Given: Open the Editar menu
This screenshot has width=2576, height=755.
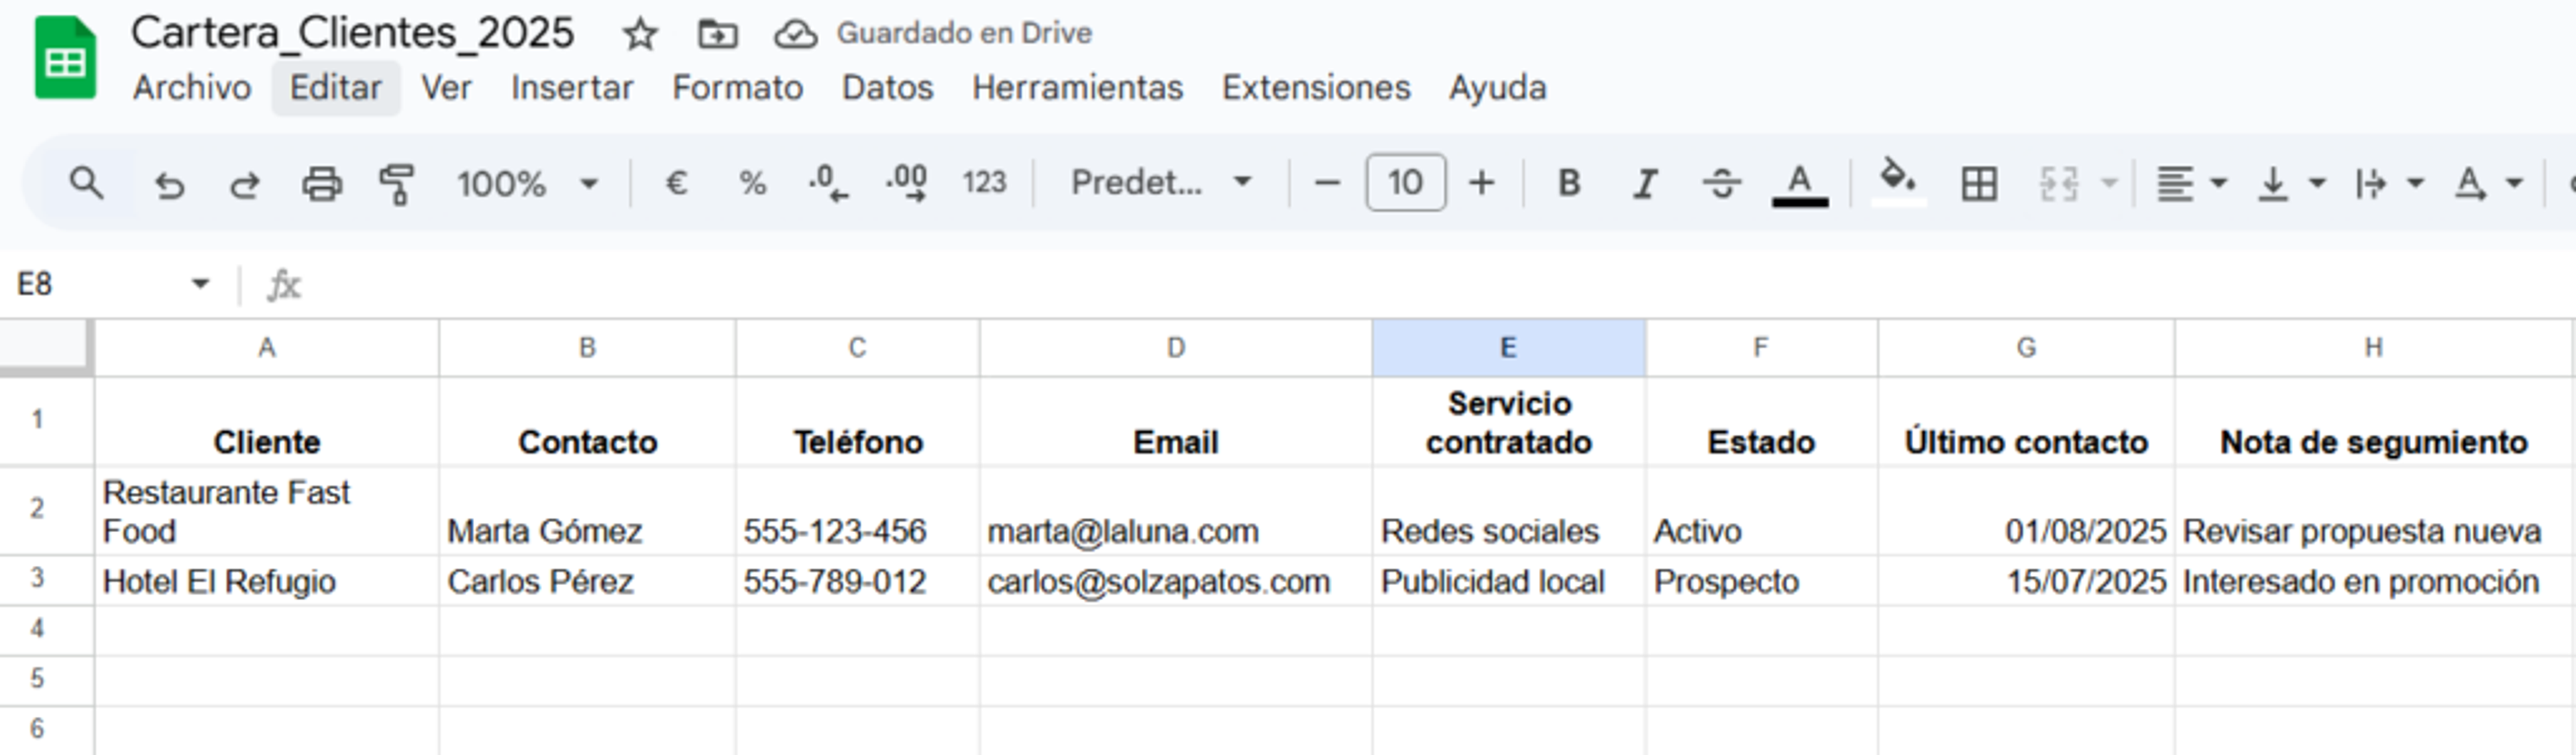Looking at the screenshot, I should point(336,88).
